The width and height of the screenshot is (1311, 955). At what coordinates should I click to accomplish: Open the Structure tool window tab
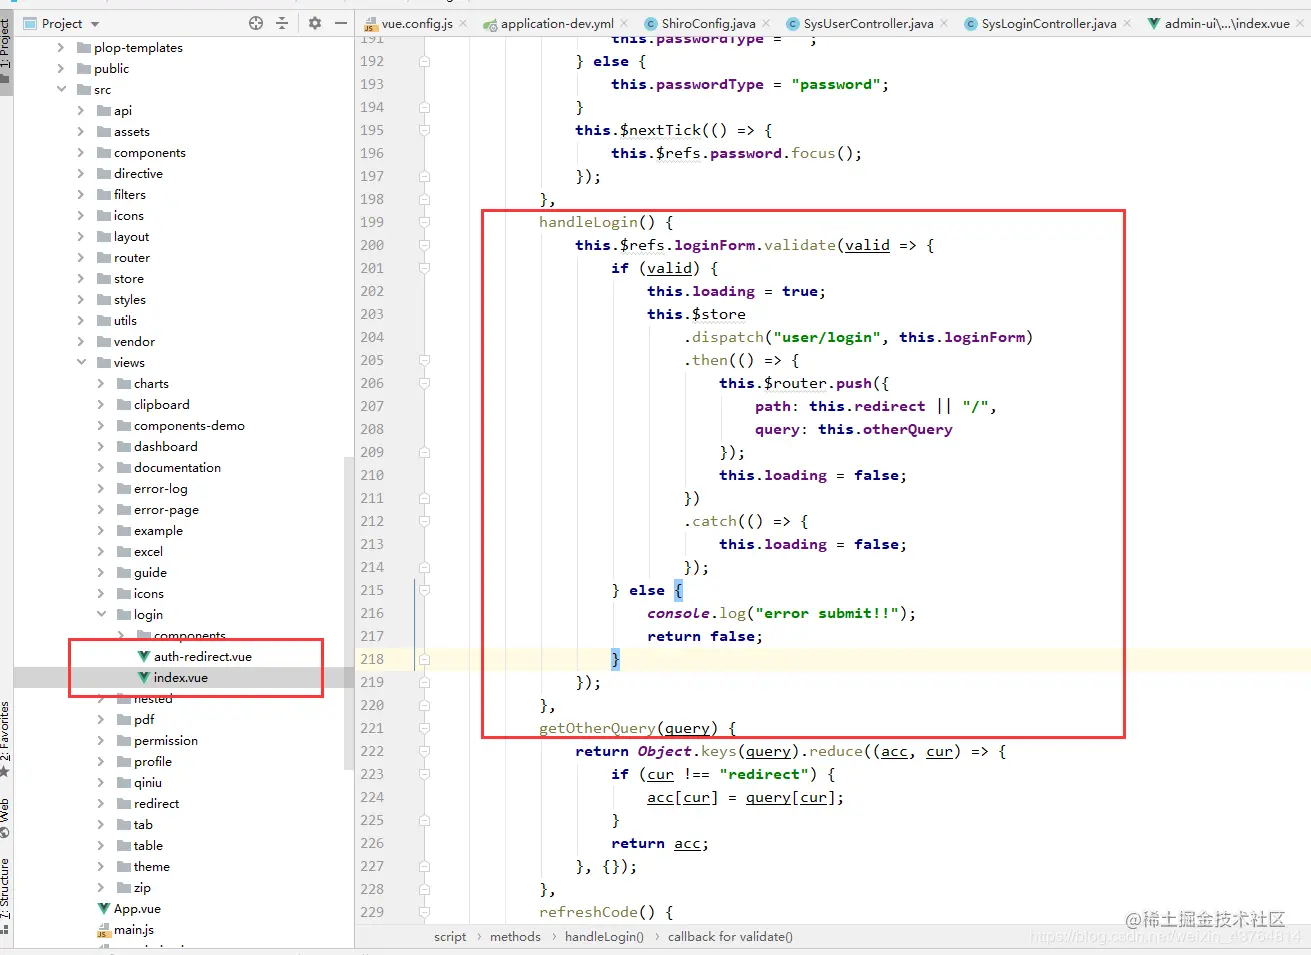pyautogui.click(x=6, y=895)
